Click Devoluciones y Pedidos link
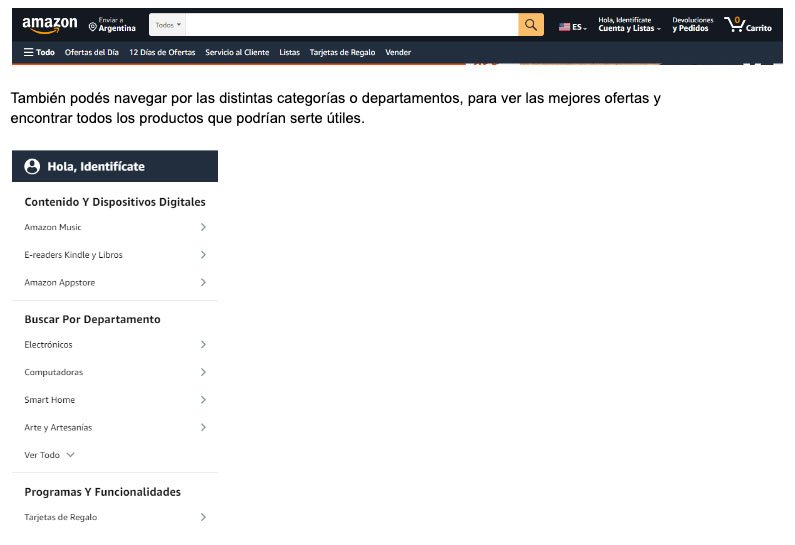795x545 pixels. point(693,24)
